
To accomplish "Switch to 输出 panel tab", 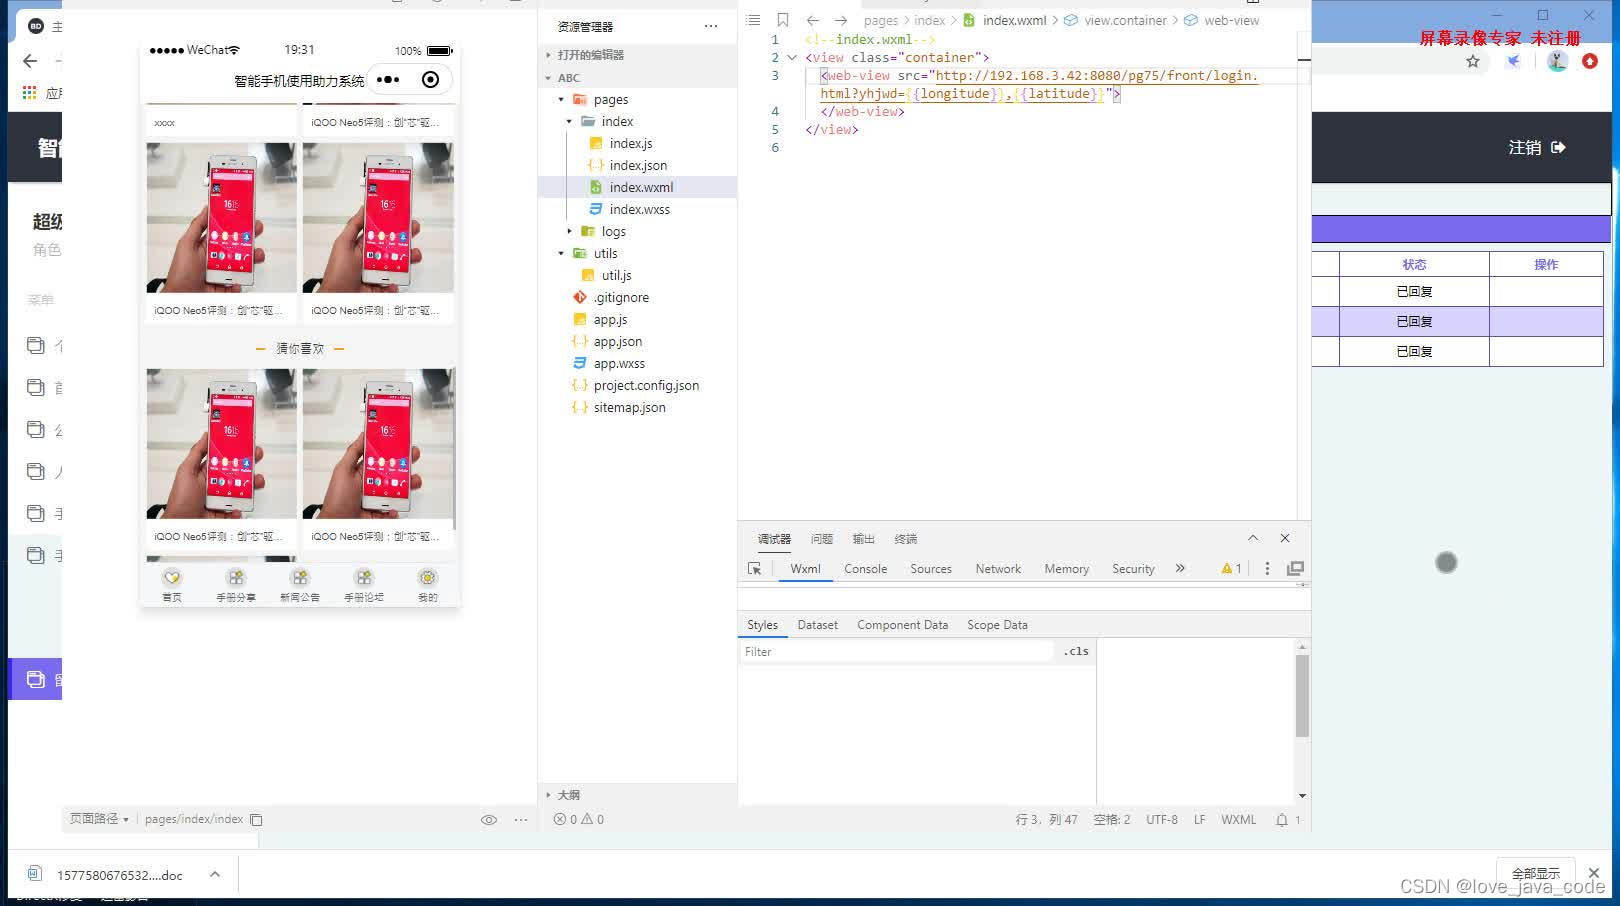I will (864, 539).
